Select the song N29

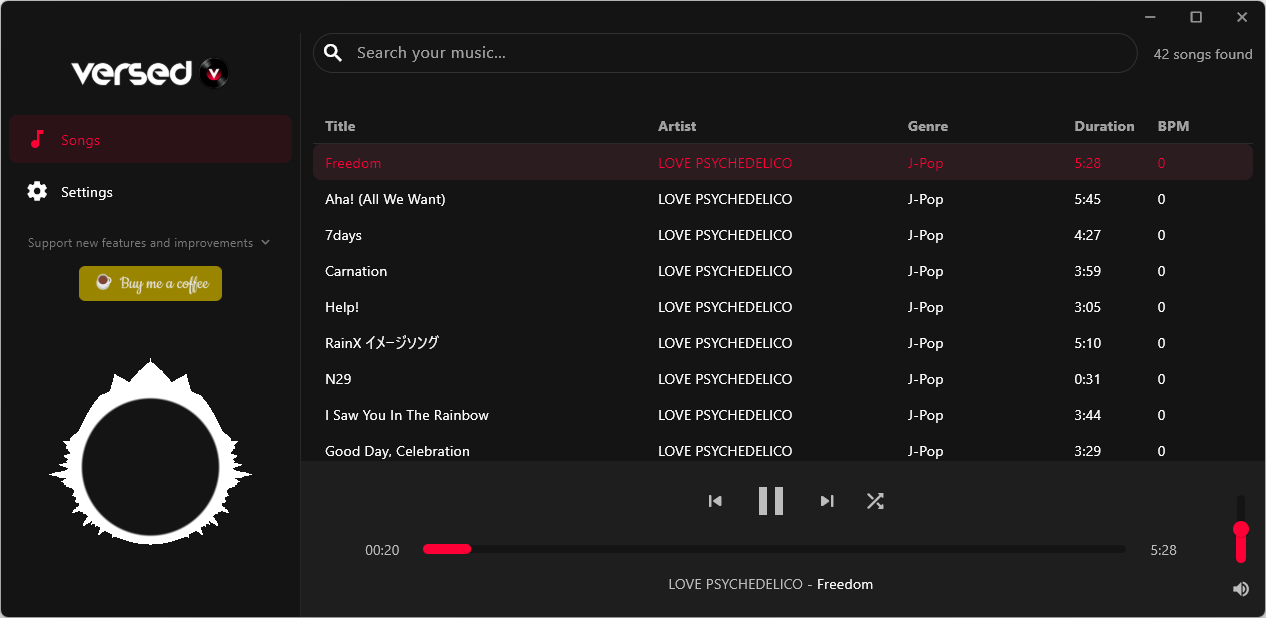click(x=782, y=379)
